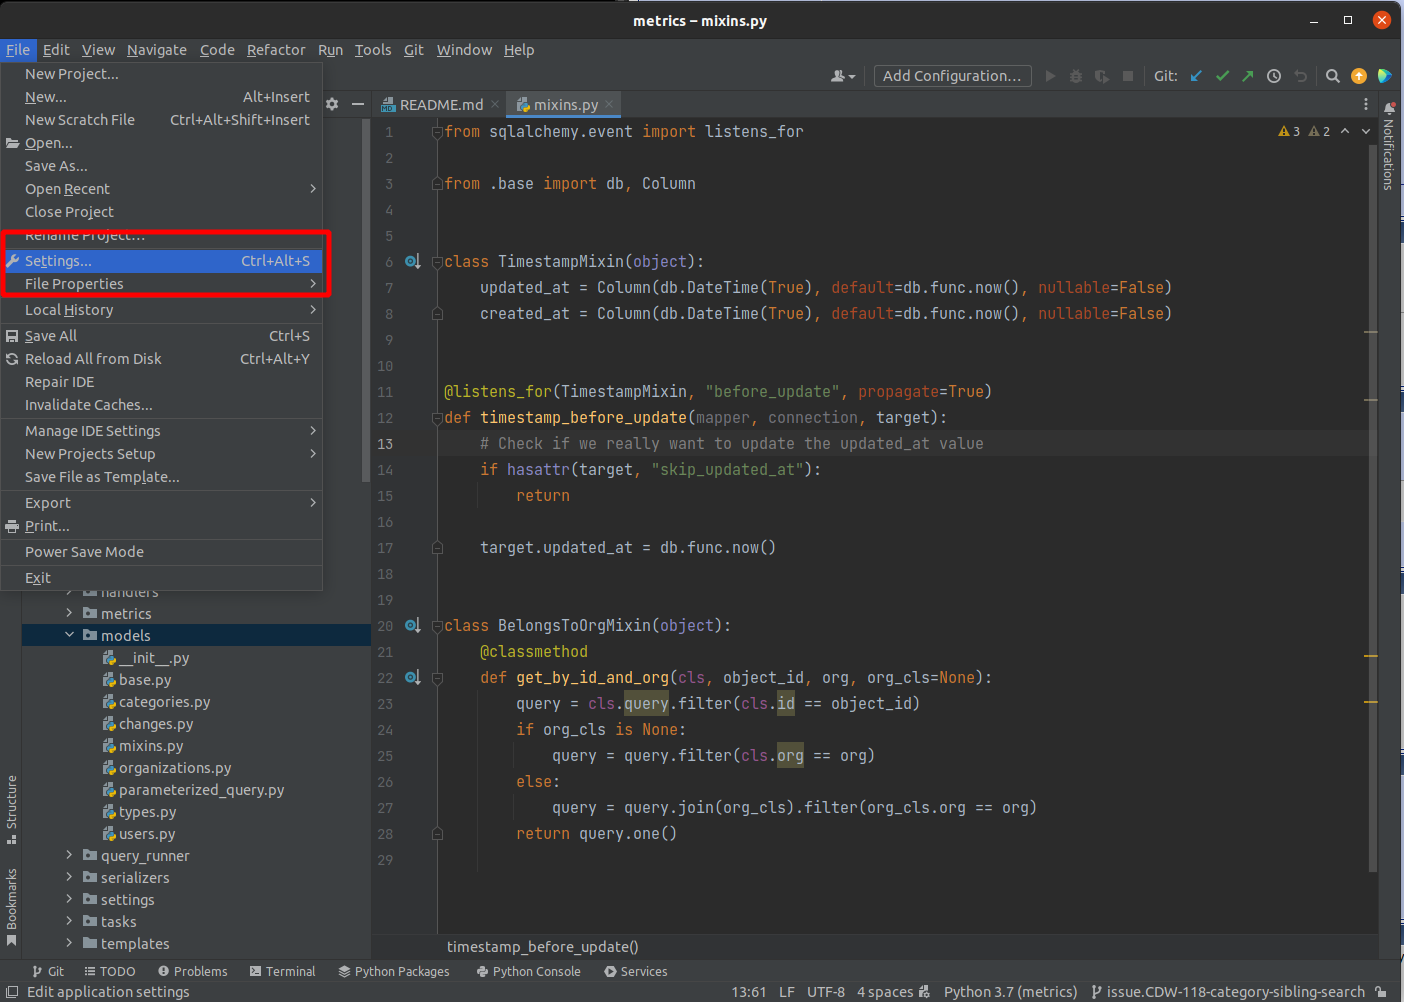Expand the metrics folder
This screenshot has height=1002, width=1404.
[69, 613]
